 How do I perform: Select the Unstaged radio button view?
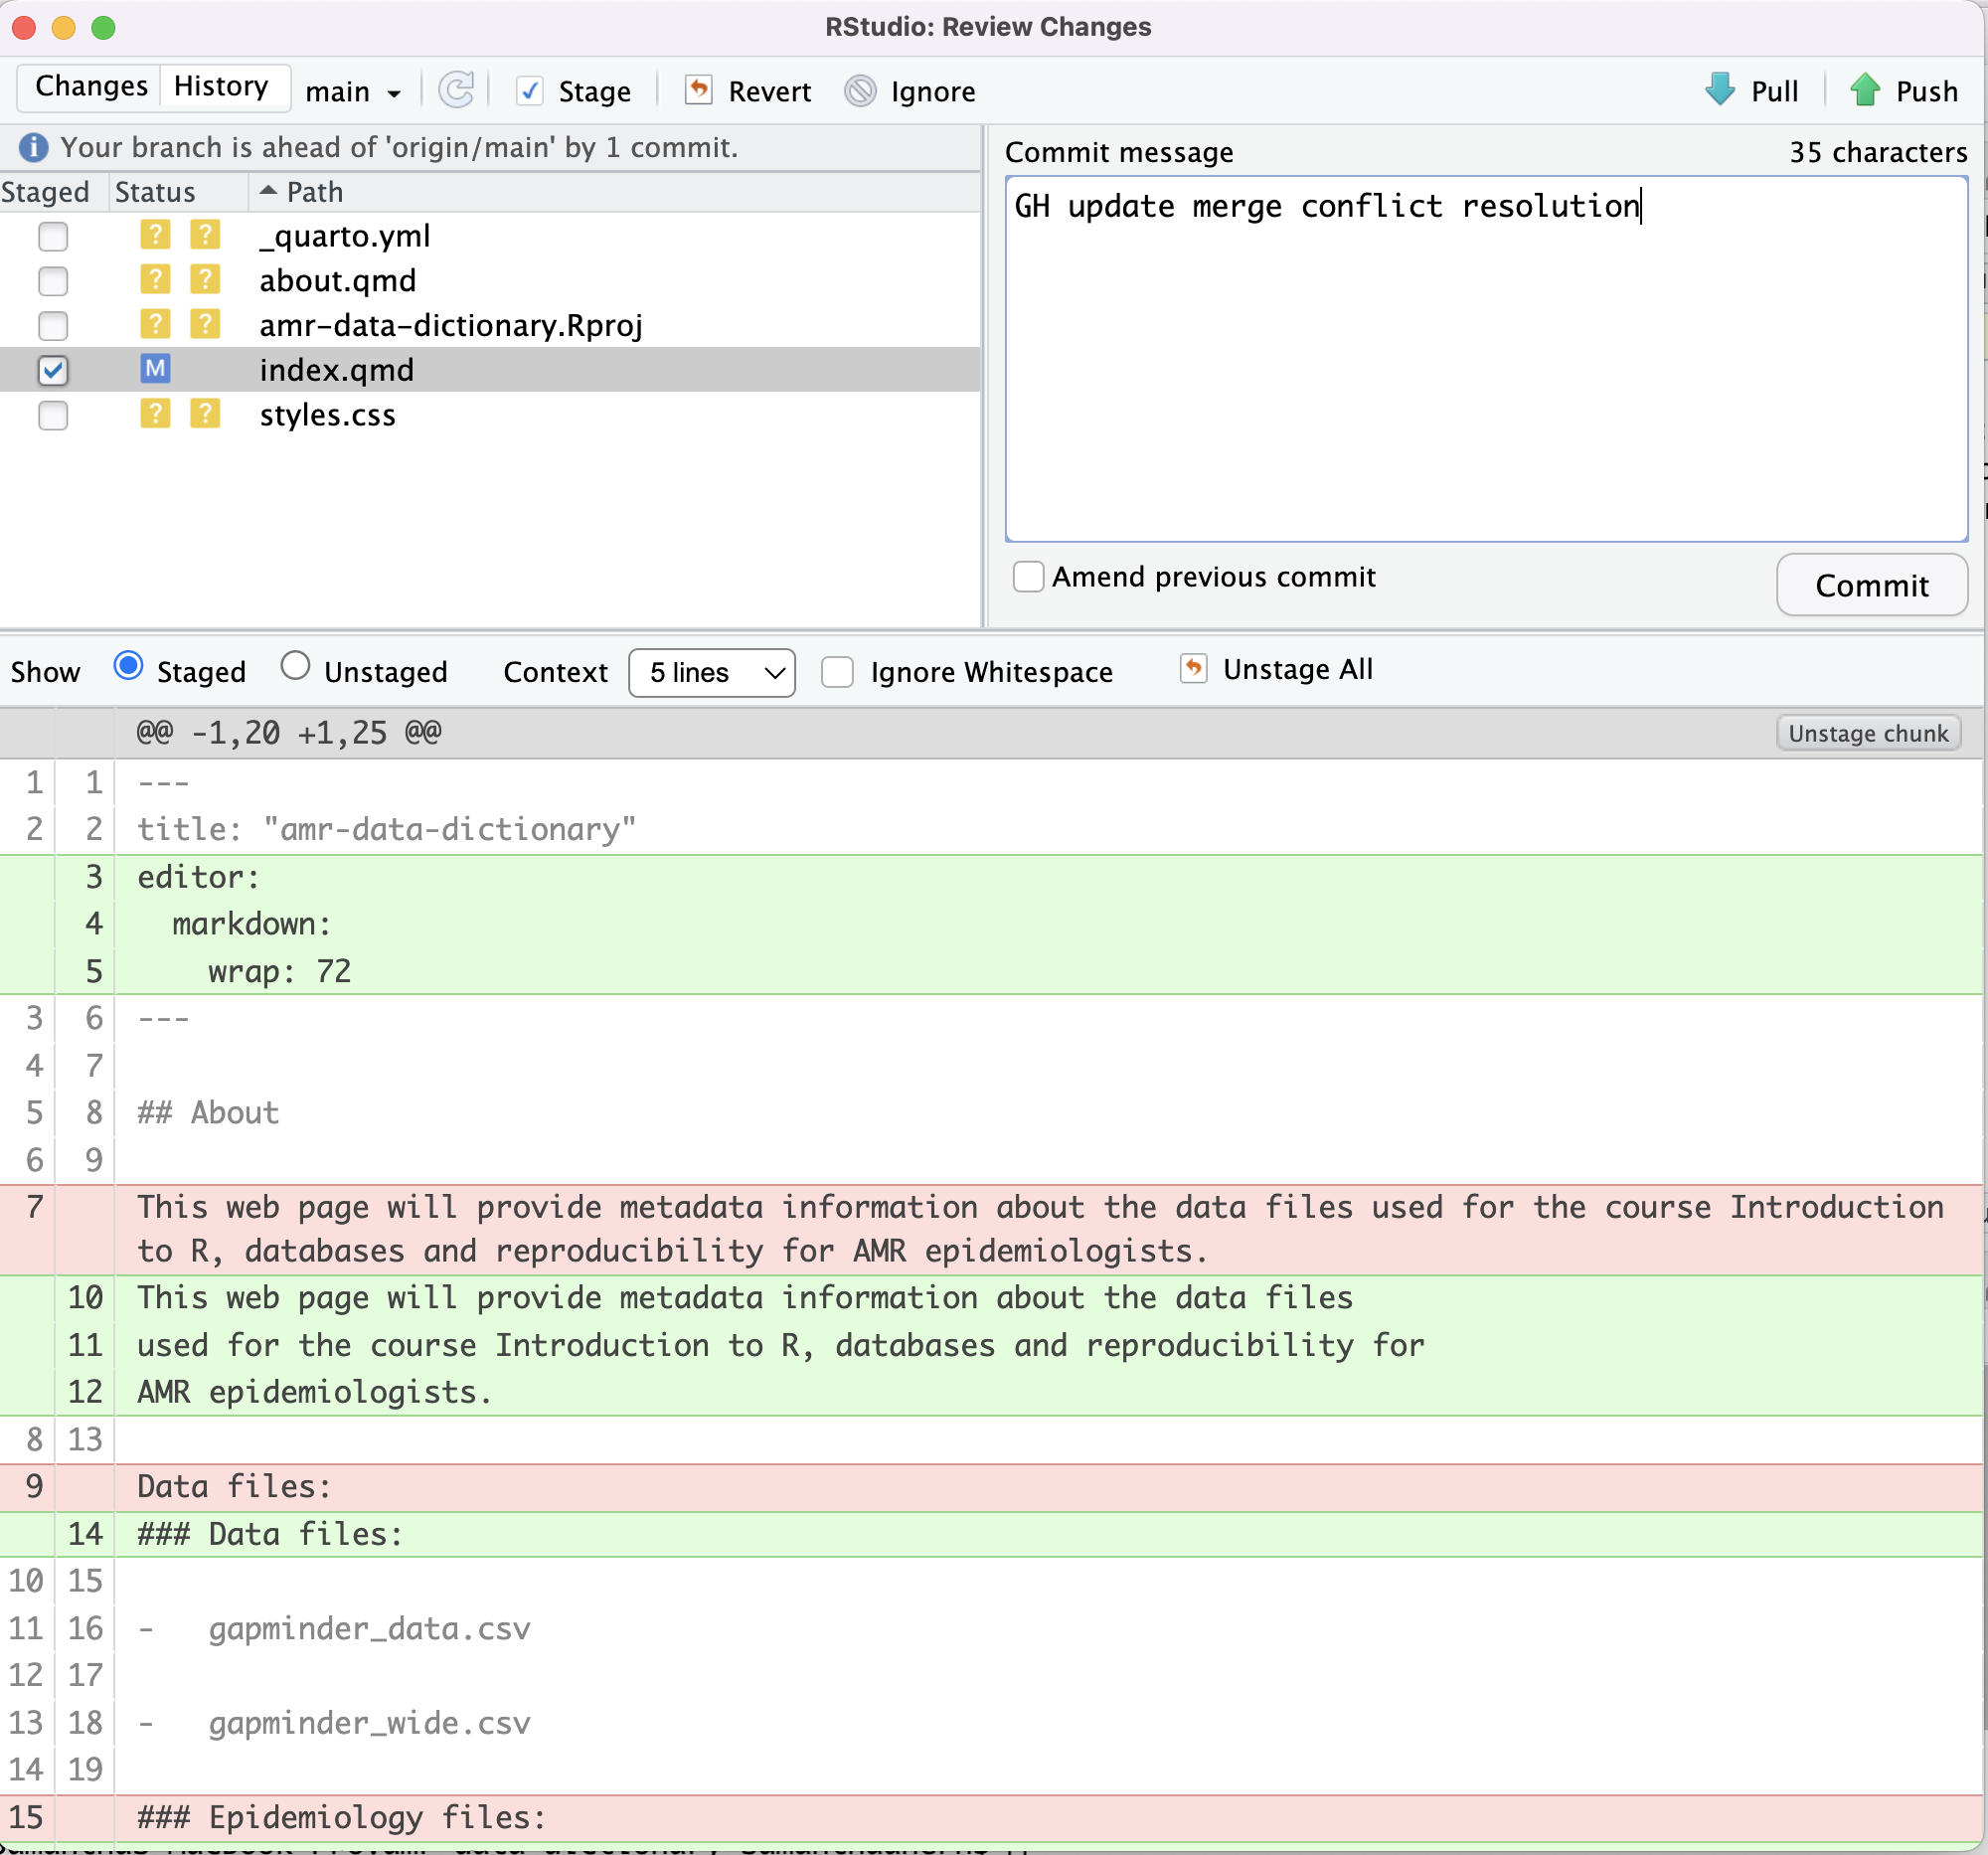[x=296, y=671]
